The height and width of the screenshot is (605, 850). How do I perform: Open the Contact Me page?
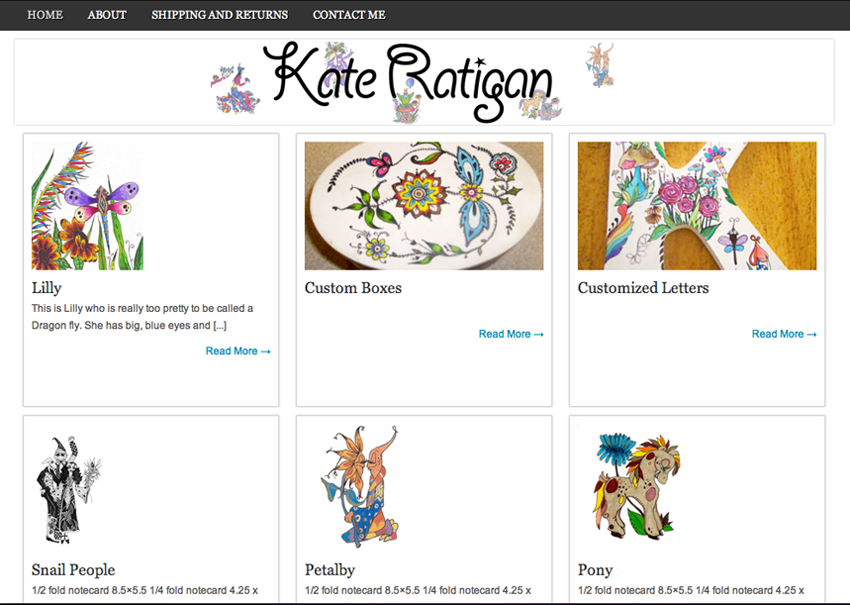click(349, 15)
